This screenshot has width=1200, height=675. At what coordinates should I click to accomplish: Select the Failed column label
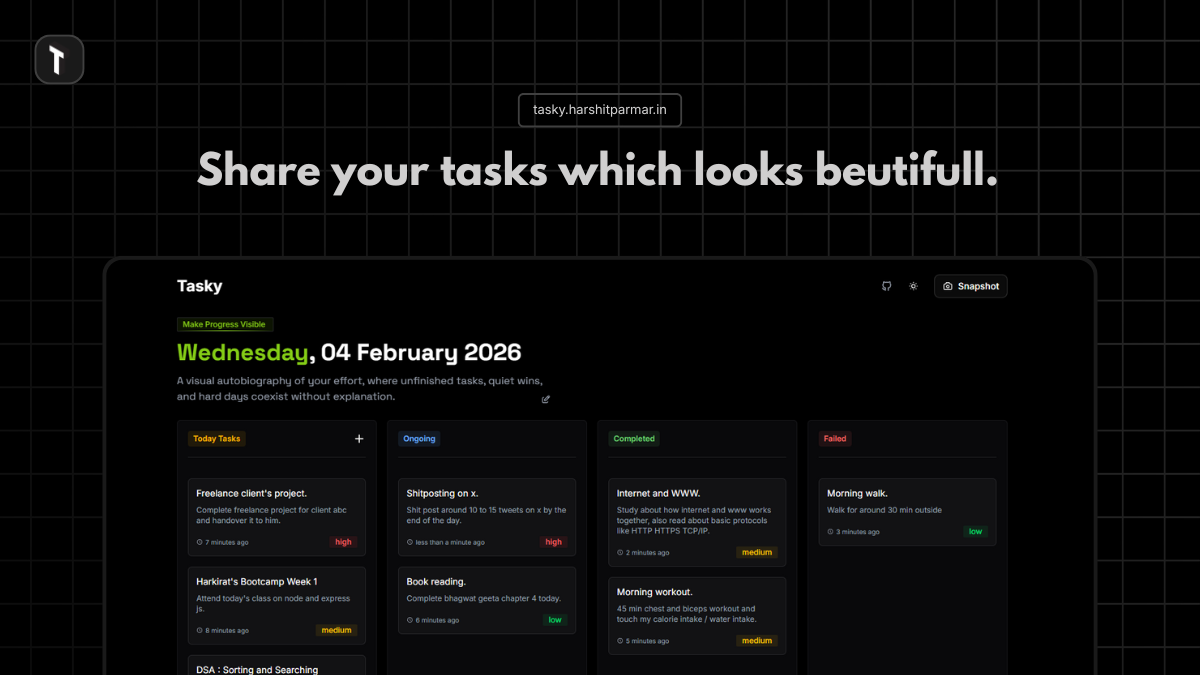(x=835, y=438)
